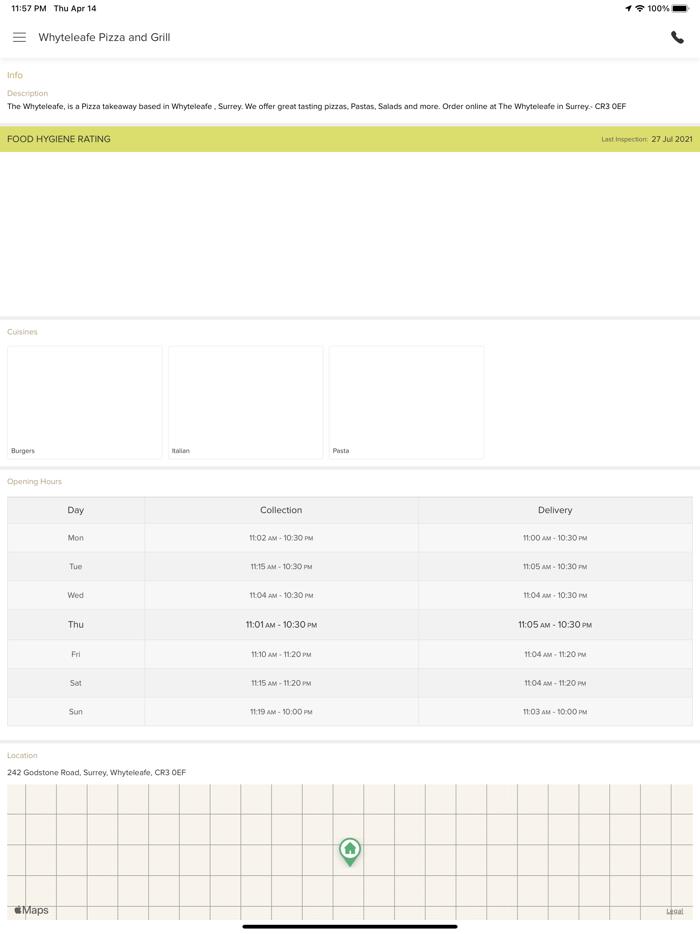This screenshot has height=934, width=700.
Task: Open the Apple Maps logo
Action: click(32, 910)
